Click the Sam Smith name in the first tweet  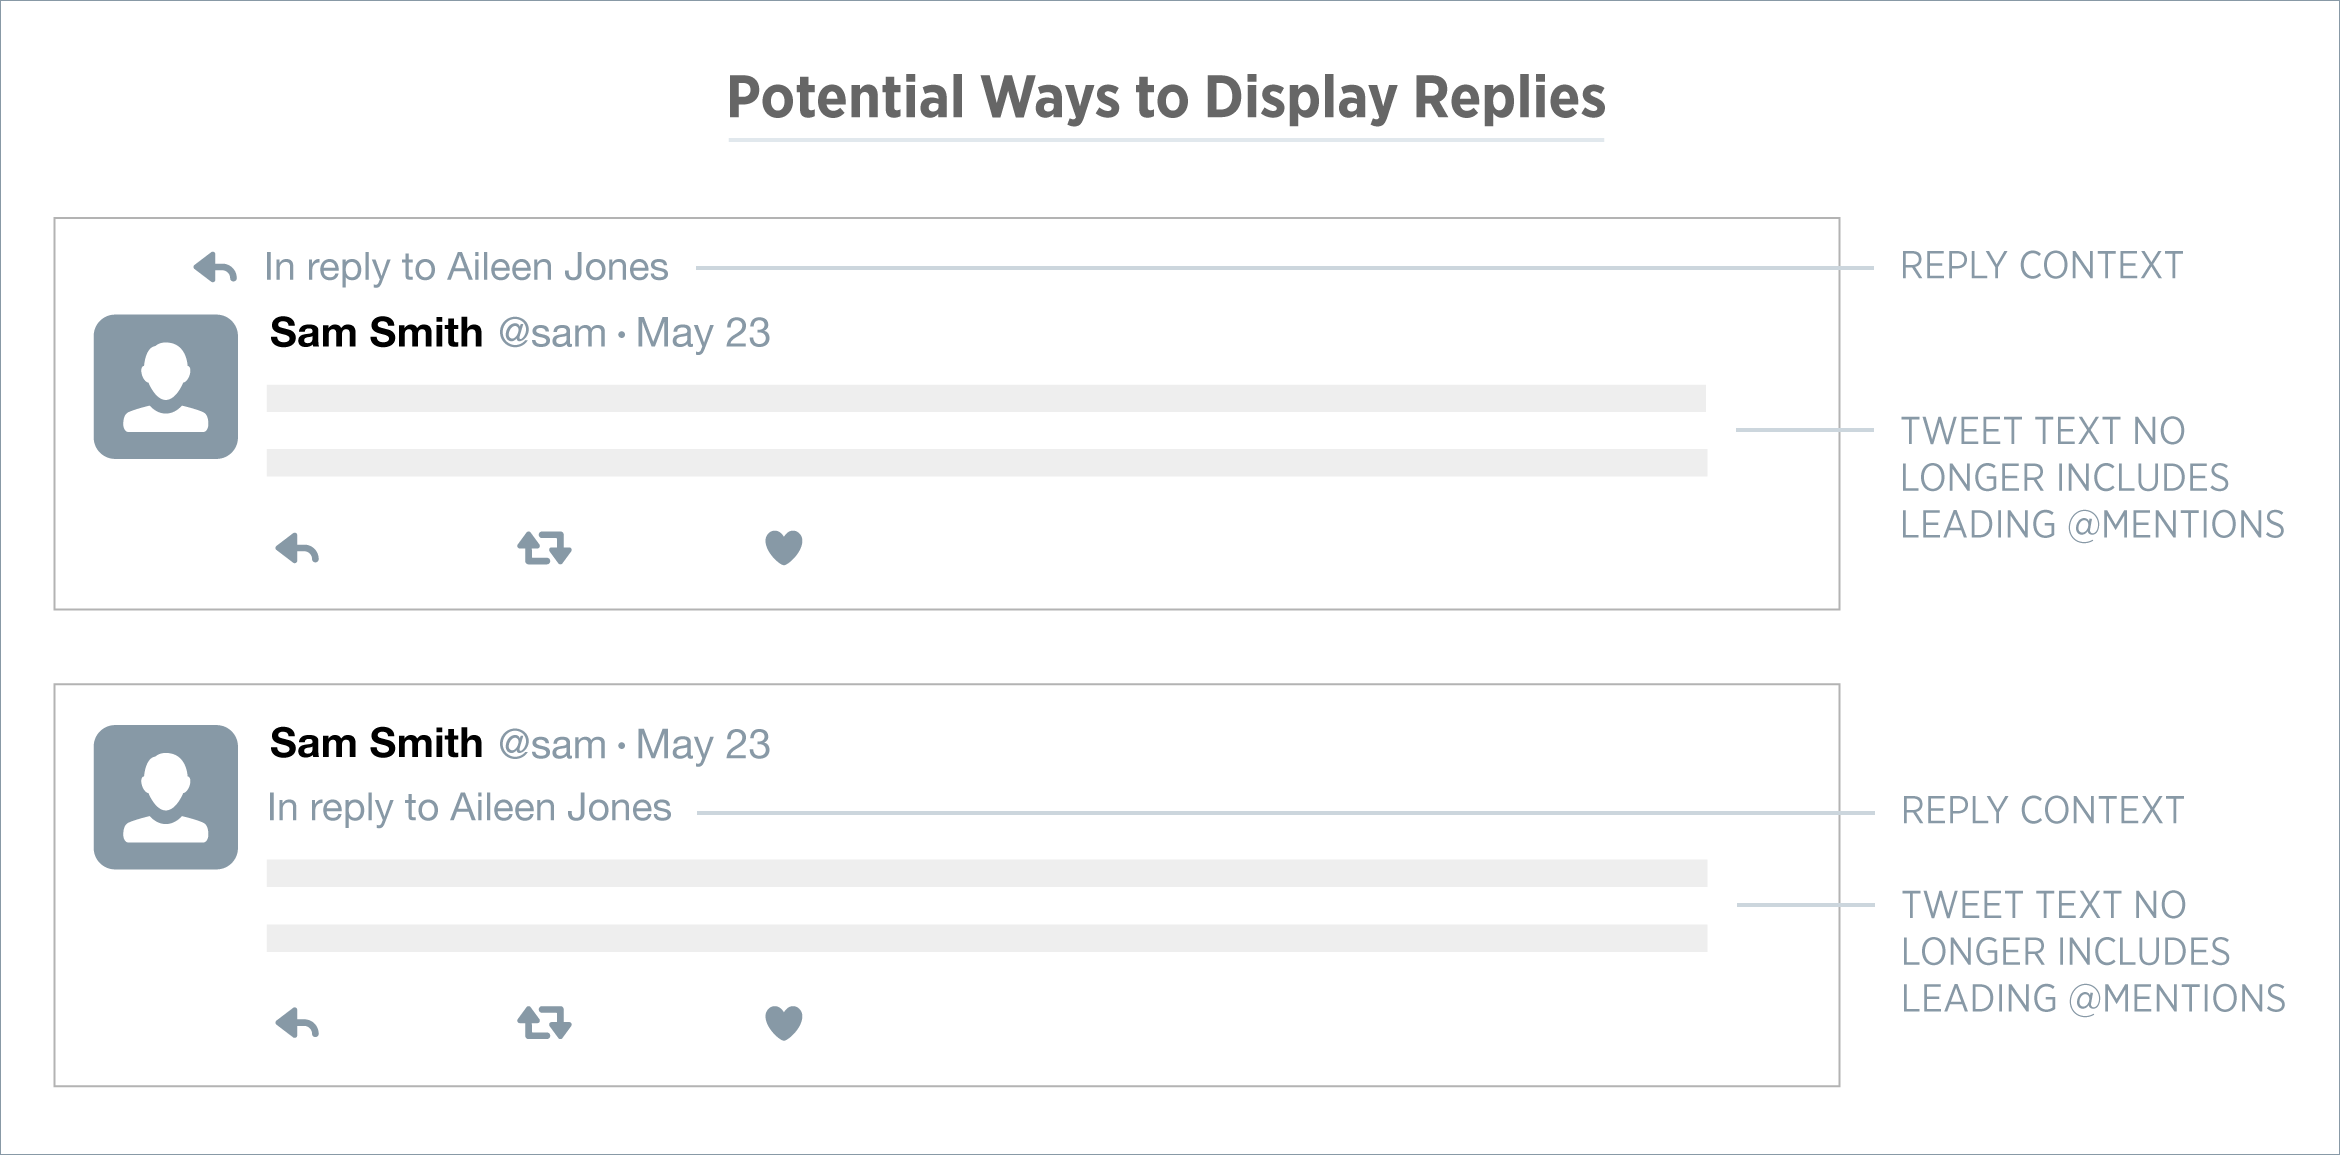click(376, 333)
